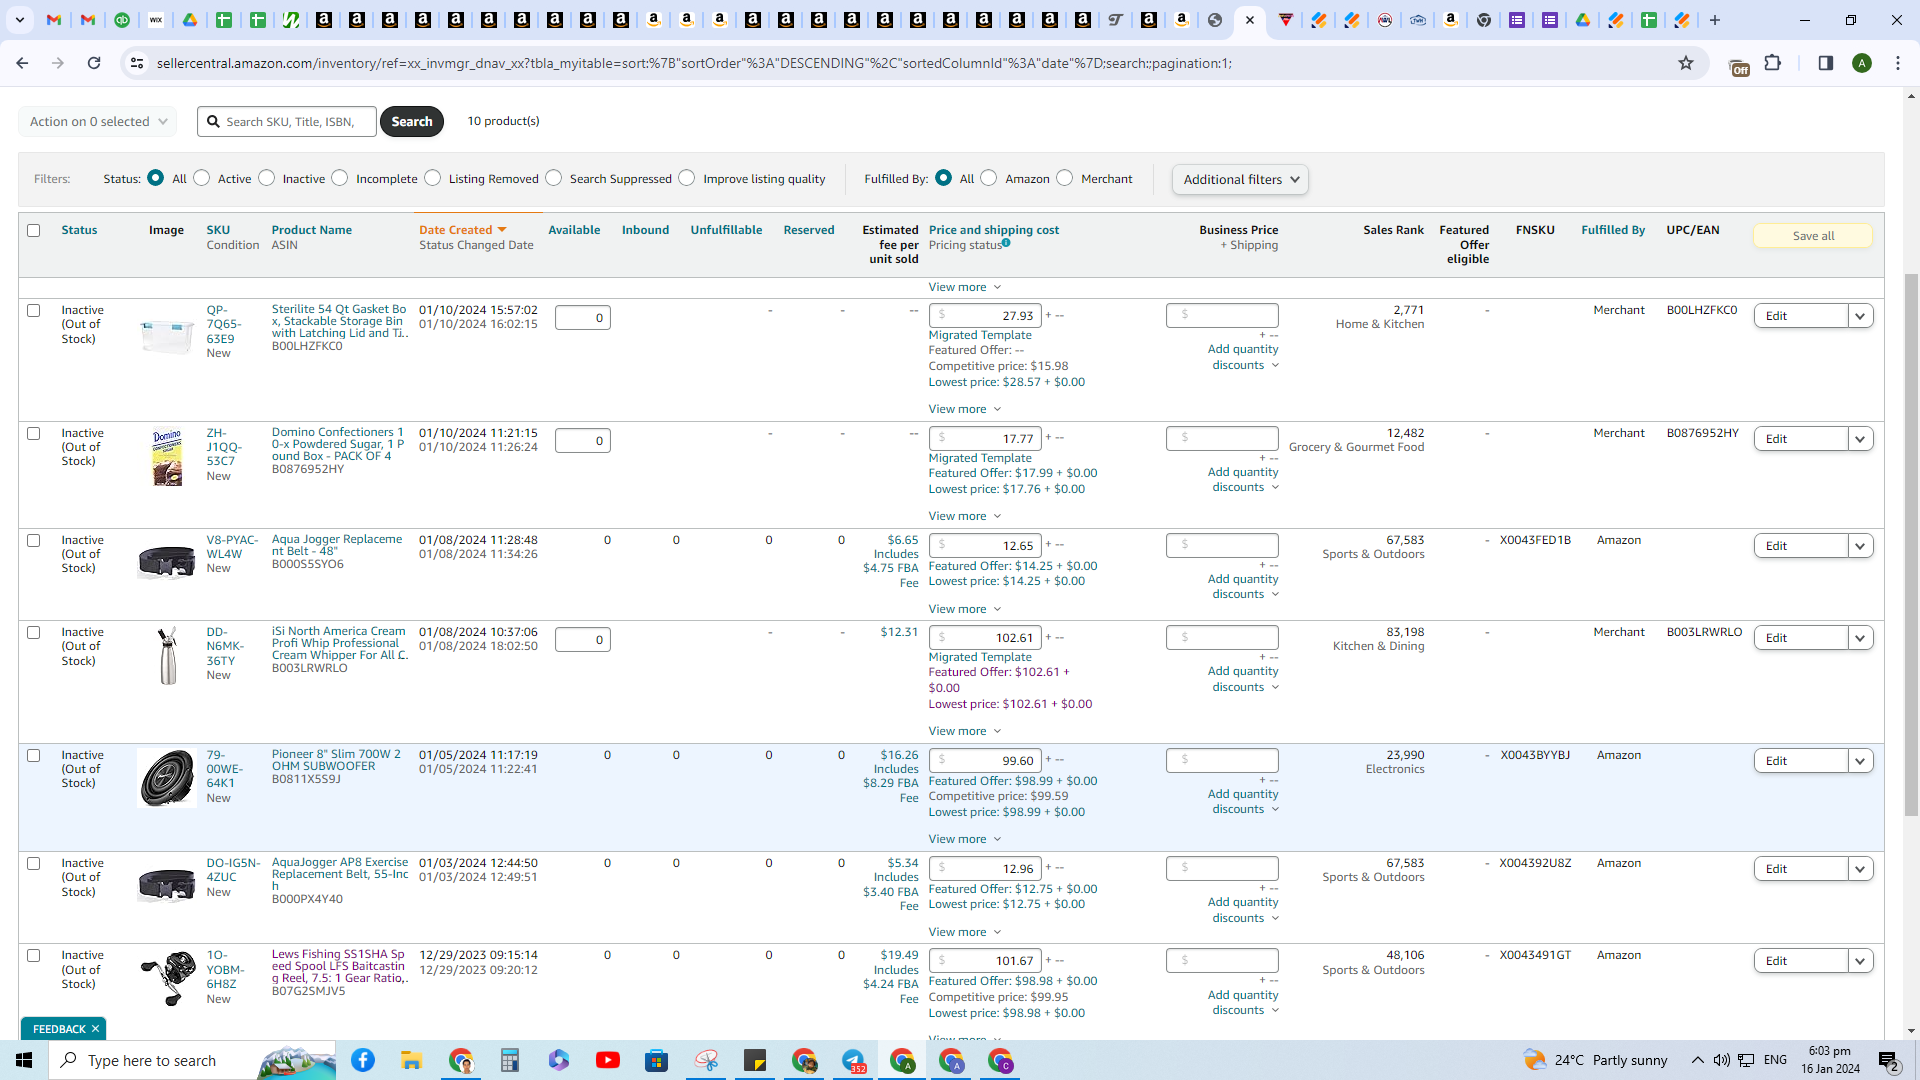This screenshot has width=1920, height=1080.
Task: Sort by the Status column header
Action: point(79,230)
